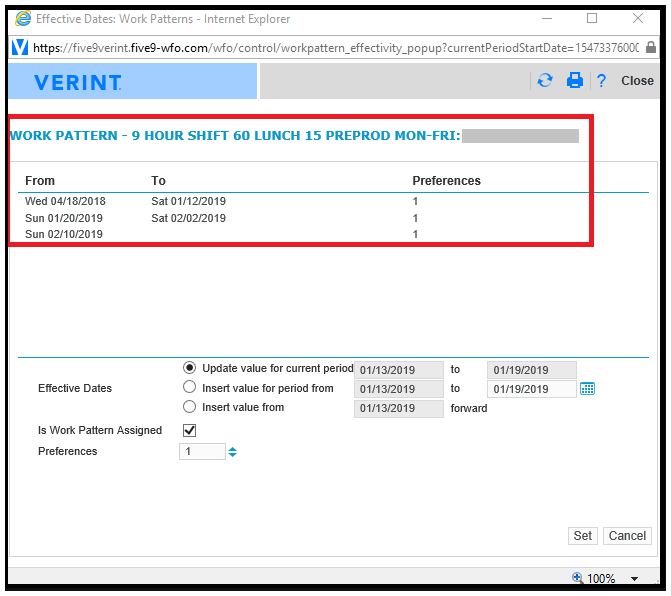Decrease Preferences value with down arrow

pos(232,455)
